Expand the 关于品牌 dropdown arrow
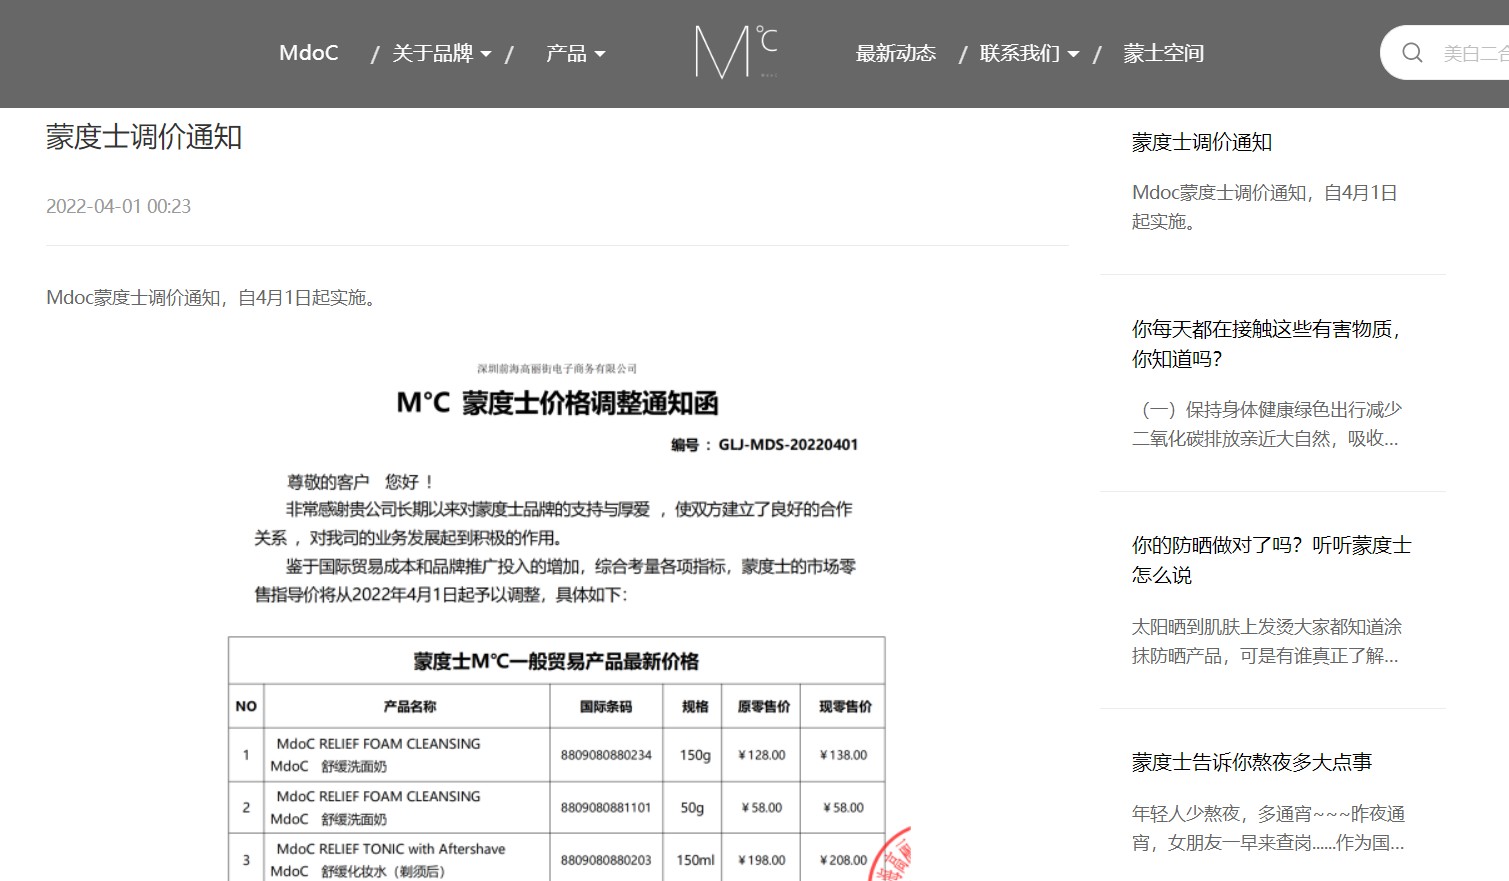 pyautogui.click(x=486, y=54)
